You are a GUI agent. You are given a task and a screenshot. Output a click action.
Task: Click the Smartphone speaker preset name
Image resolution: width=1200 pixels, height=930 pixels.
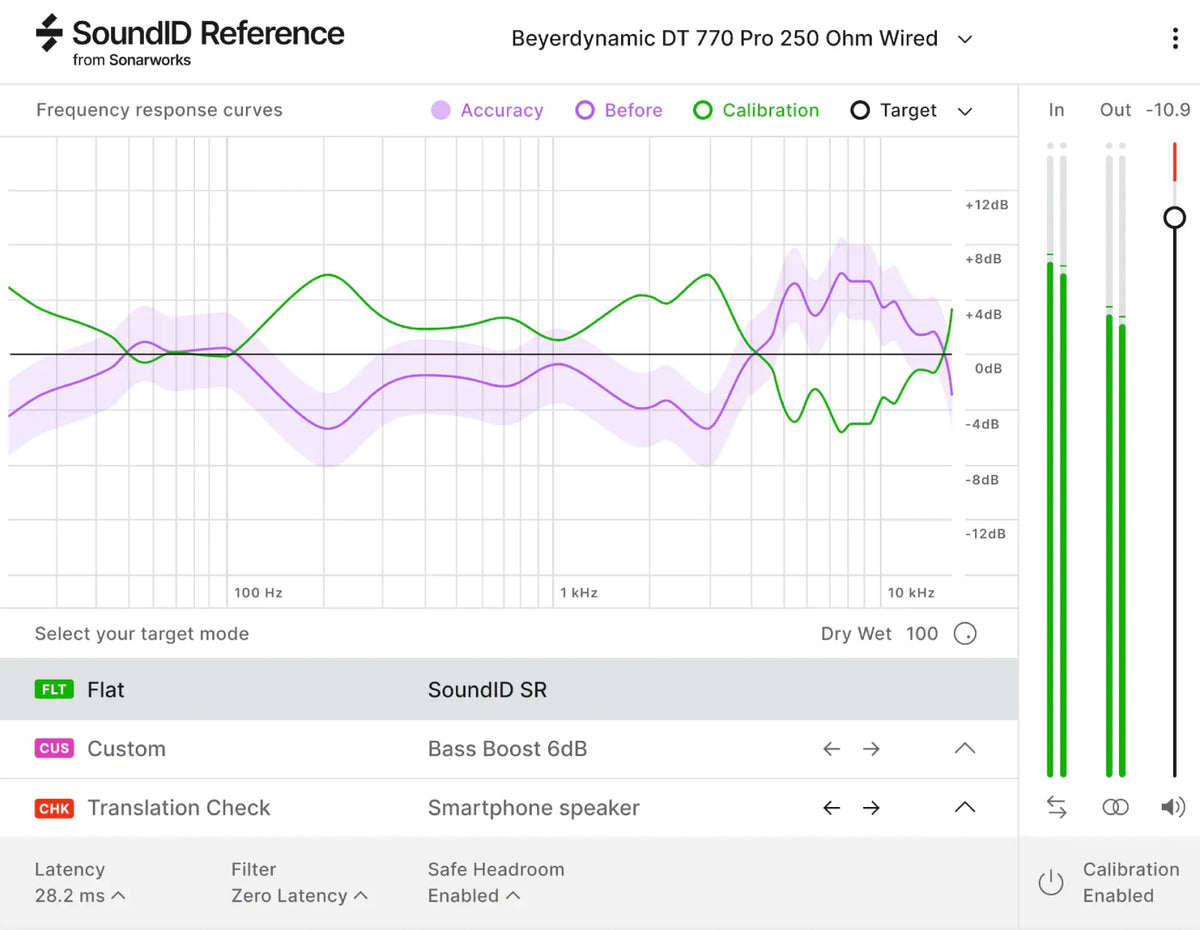click(x=533, y=808)
